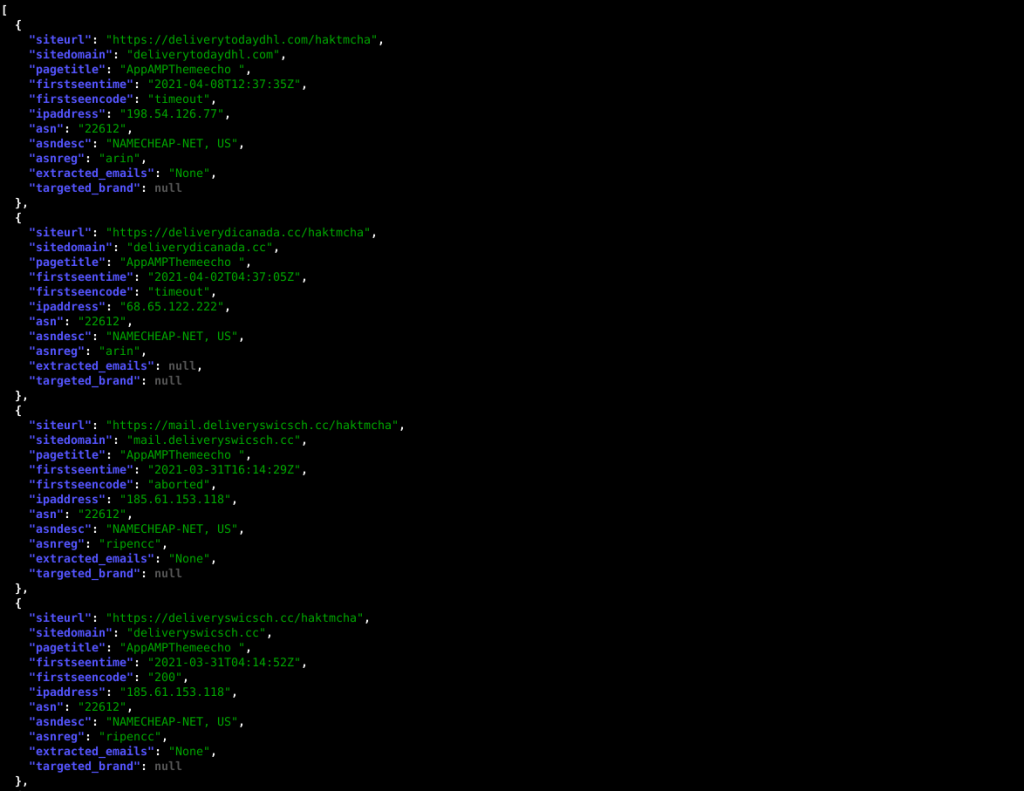This screenshot has height=791, width=1024.
Task: Click the deliverytodaydhl.com siteurl link
Action: coord(242,40)
